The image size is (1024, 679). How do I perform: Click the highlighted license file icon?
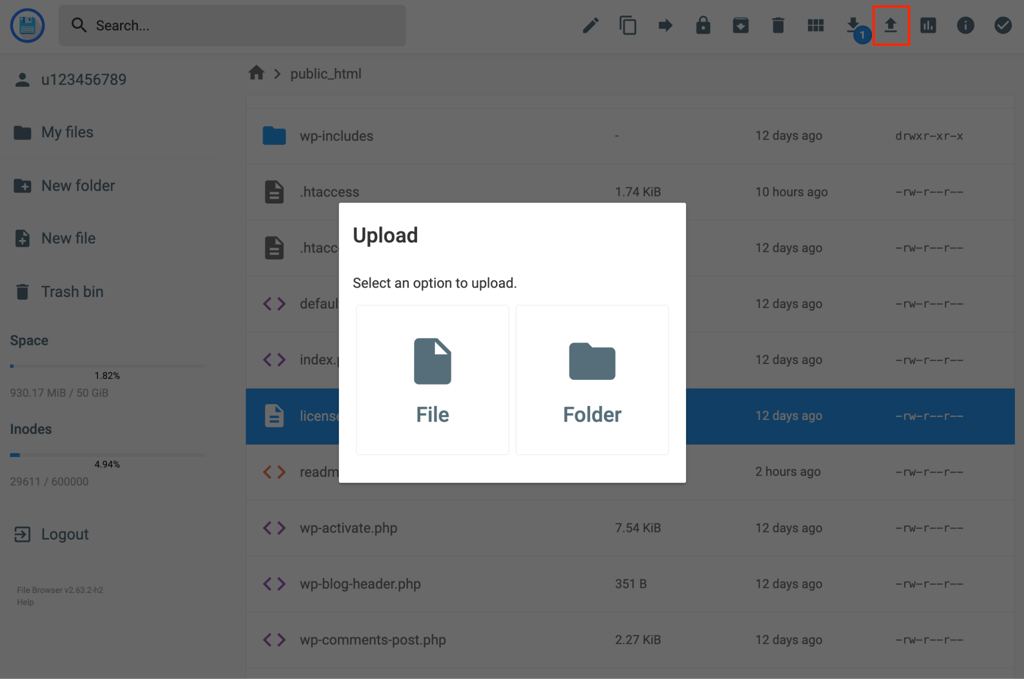coord(274,416)
